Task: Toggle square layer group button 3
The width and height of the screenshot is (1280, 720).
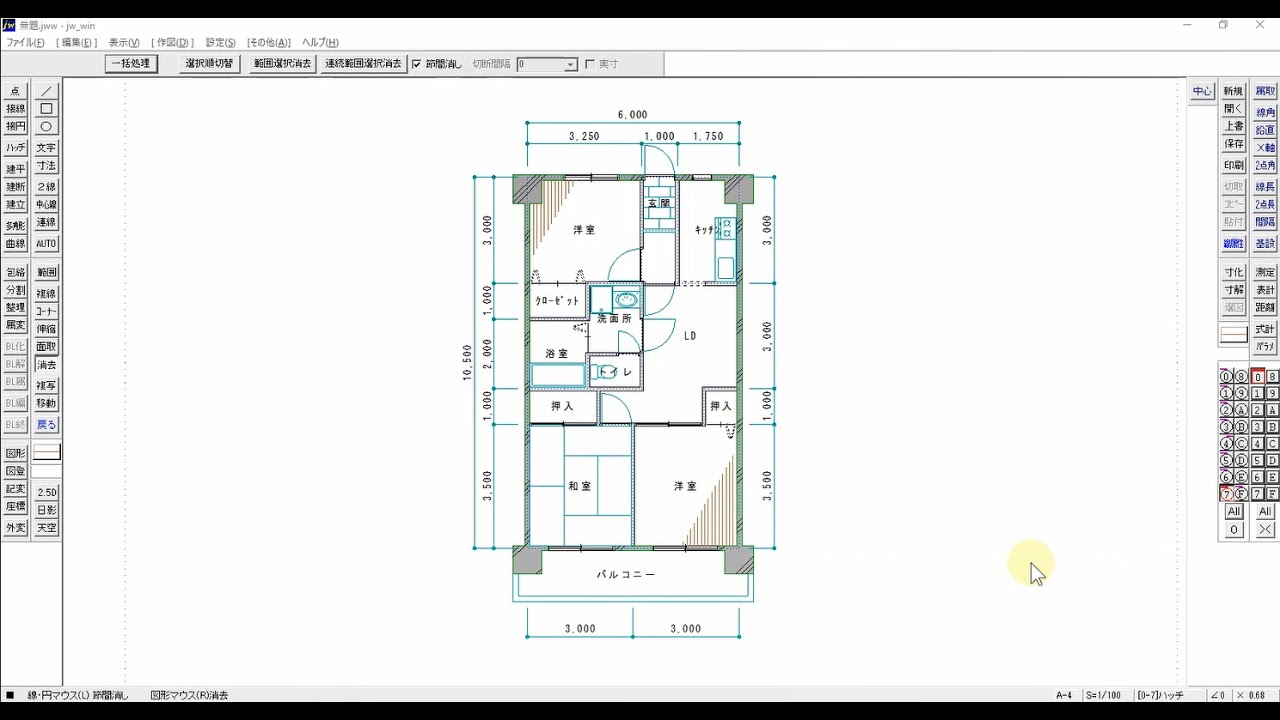Action: 1258,427
